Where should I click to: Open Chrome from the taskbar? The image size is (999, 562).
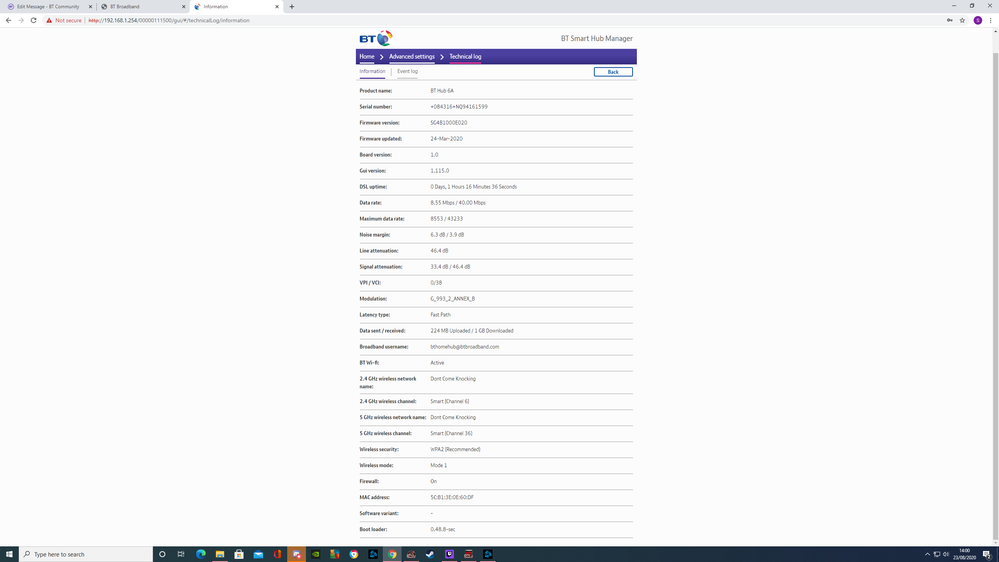354,554
